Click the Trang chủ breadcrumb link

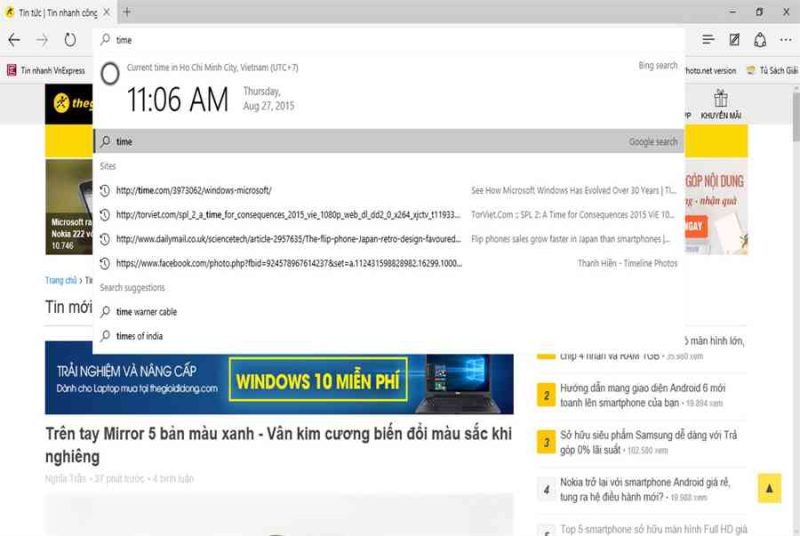[61, 280]
